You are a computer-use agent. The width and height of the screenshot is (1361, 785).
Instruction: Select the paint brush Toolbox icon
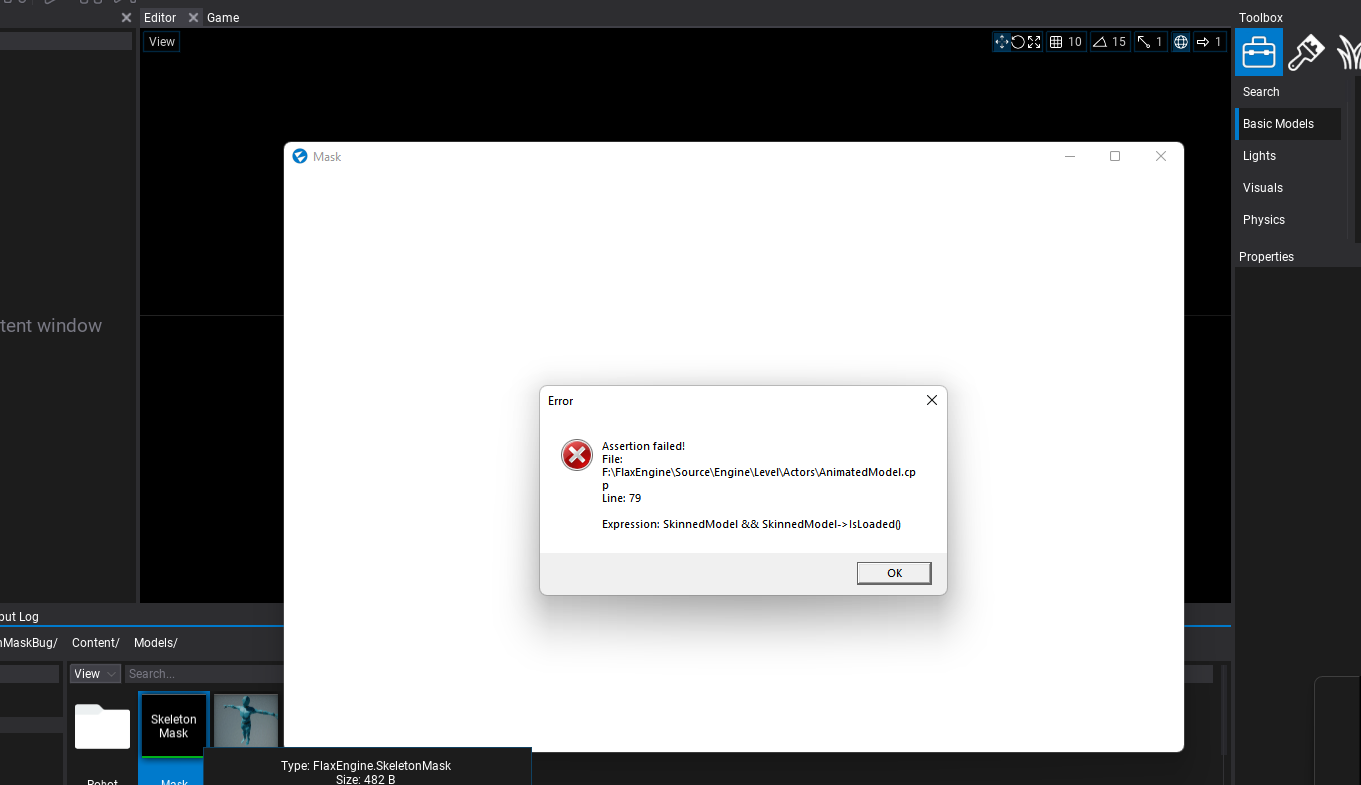click(x=1308, y=51)
